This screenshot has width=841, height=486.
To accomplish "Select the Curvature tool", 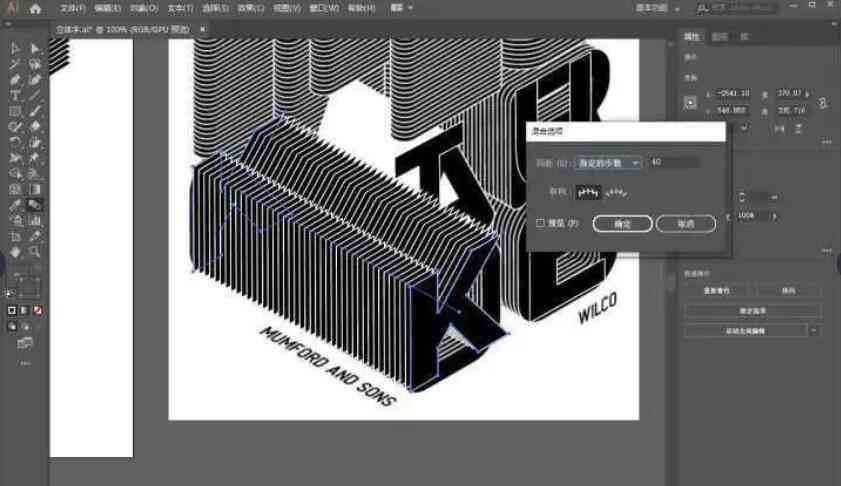I will pyautogui.click(x=35, y=80).
